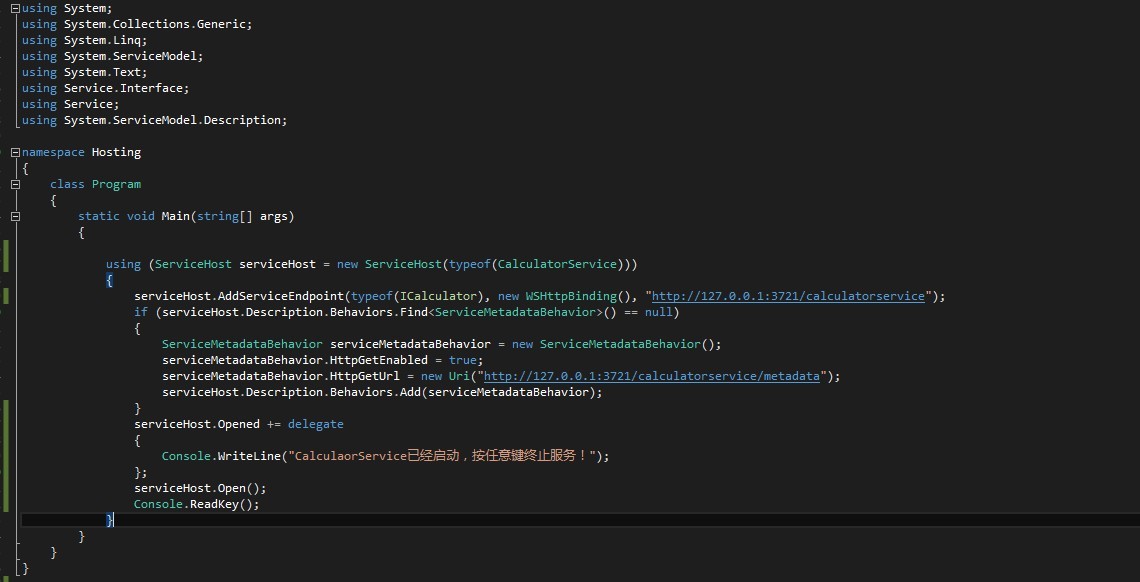Screen dimensions: 1140x582
Task: Click the 'Hosting' namespace name
Action: (x=116, y=153)
